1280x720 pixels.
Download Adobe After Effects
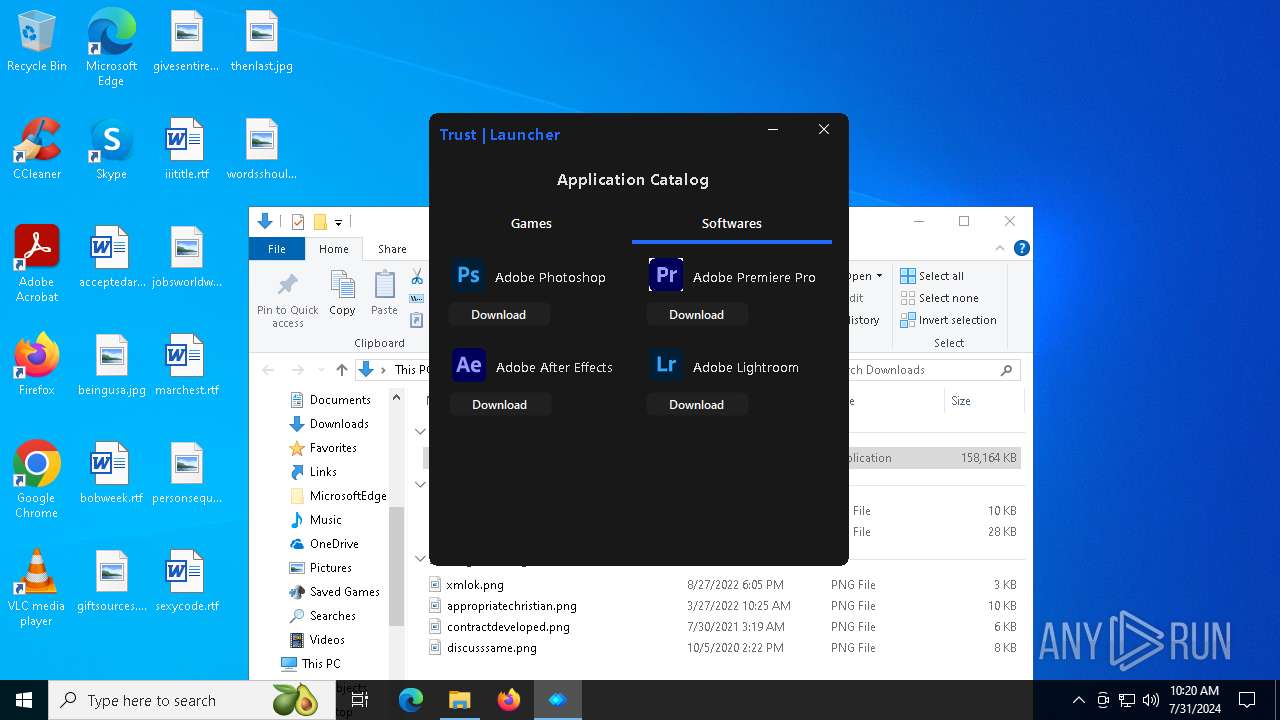(x=498, y=404)
